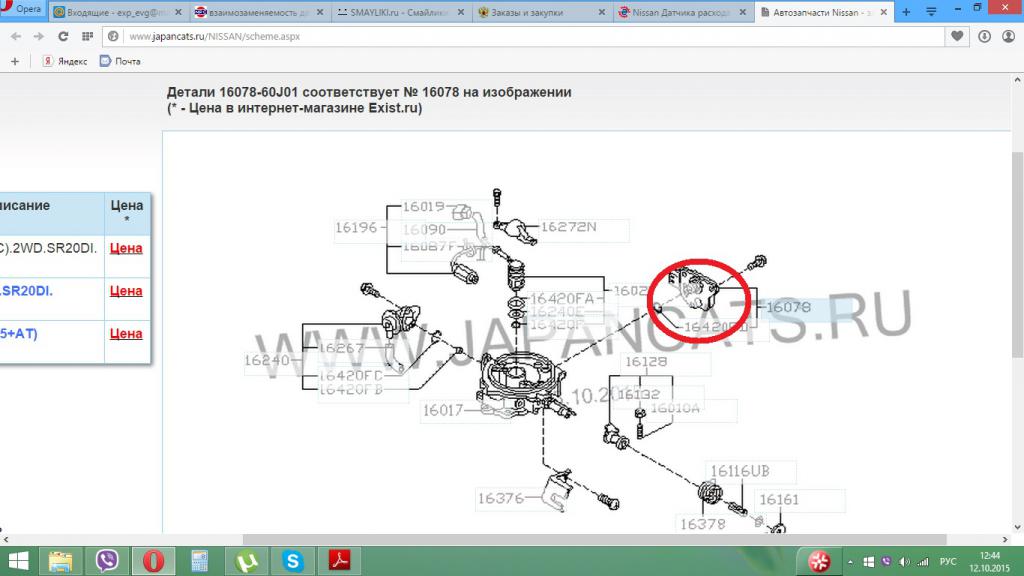Open the Opera main menu button
This screenshot has height=576, width=1024.
coord(21,9)
